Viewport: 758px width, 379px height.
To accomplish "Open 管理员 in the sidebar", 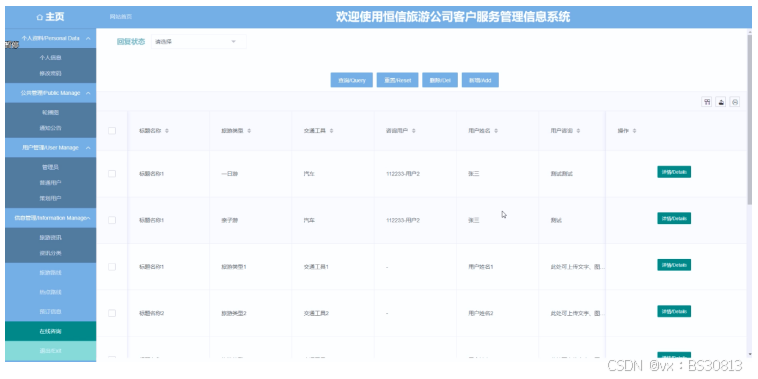I will coord(51,167).
